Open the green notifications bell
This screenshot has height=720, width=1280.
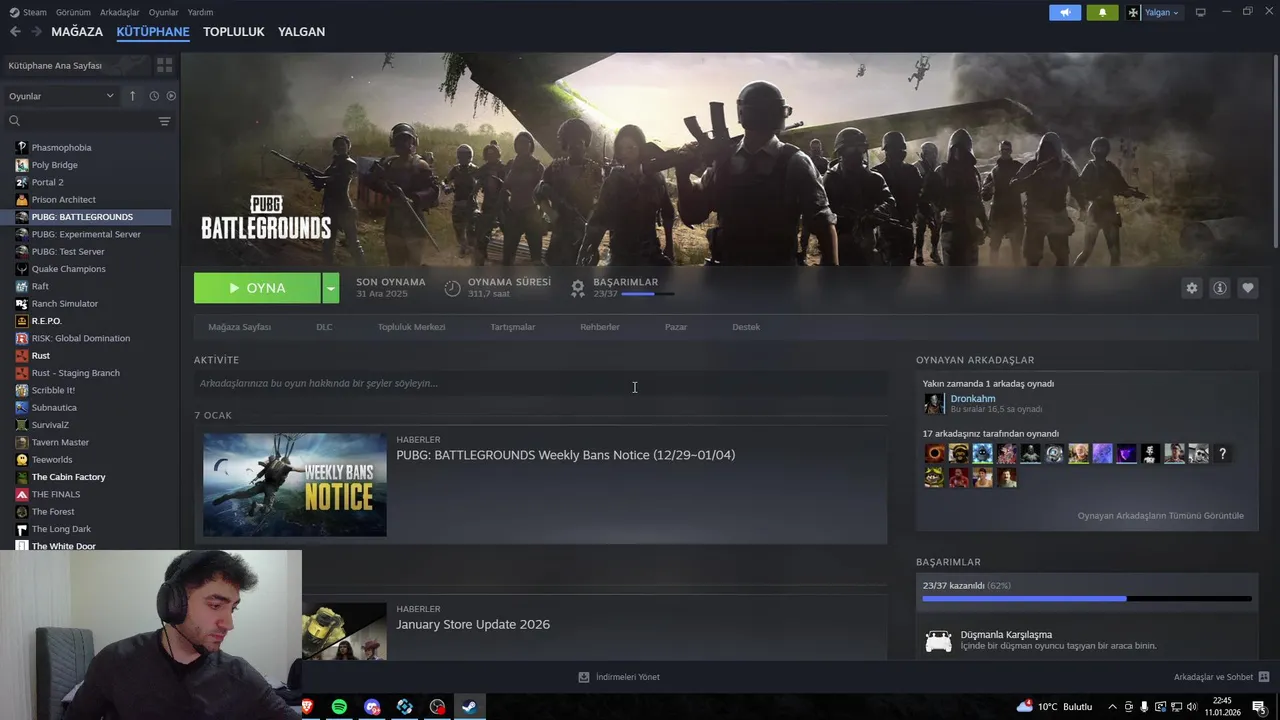[1102, 12]
